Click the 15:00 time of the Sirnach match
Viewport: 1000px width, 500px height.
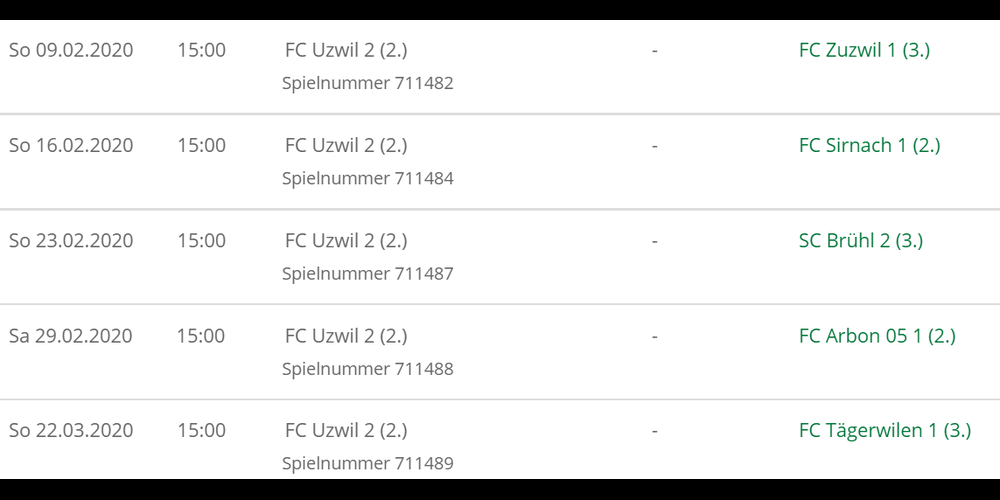coord(201,145)
